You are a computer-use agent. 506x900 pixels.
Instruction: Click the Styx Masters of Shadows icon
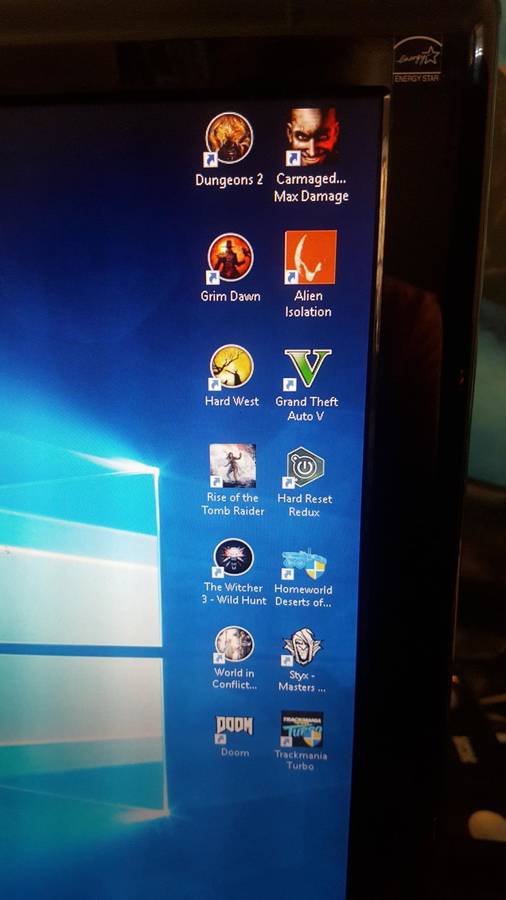click(x=302, y=646)
